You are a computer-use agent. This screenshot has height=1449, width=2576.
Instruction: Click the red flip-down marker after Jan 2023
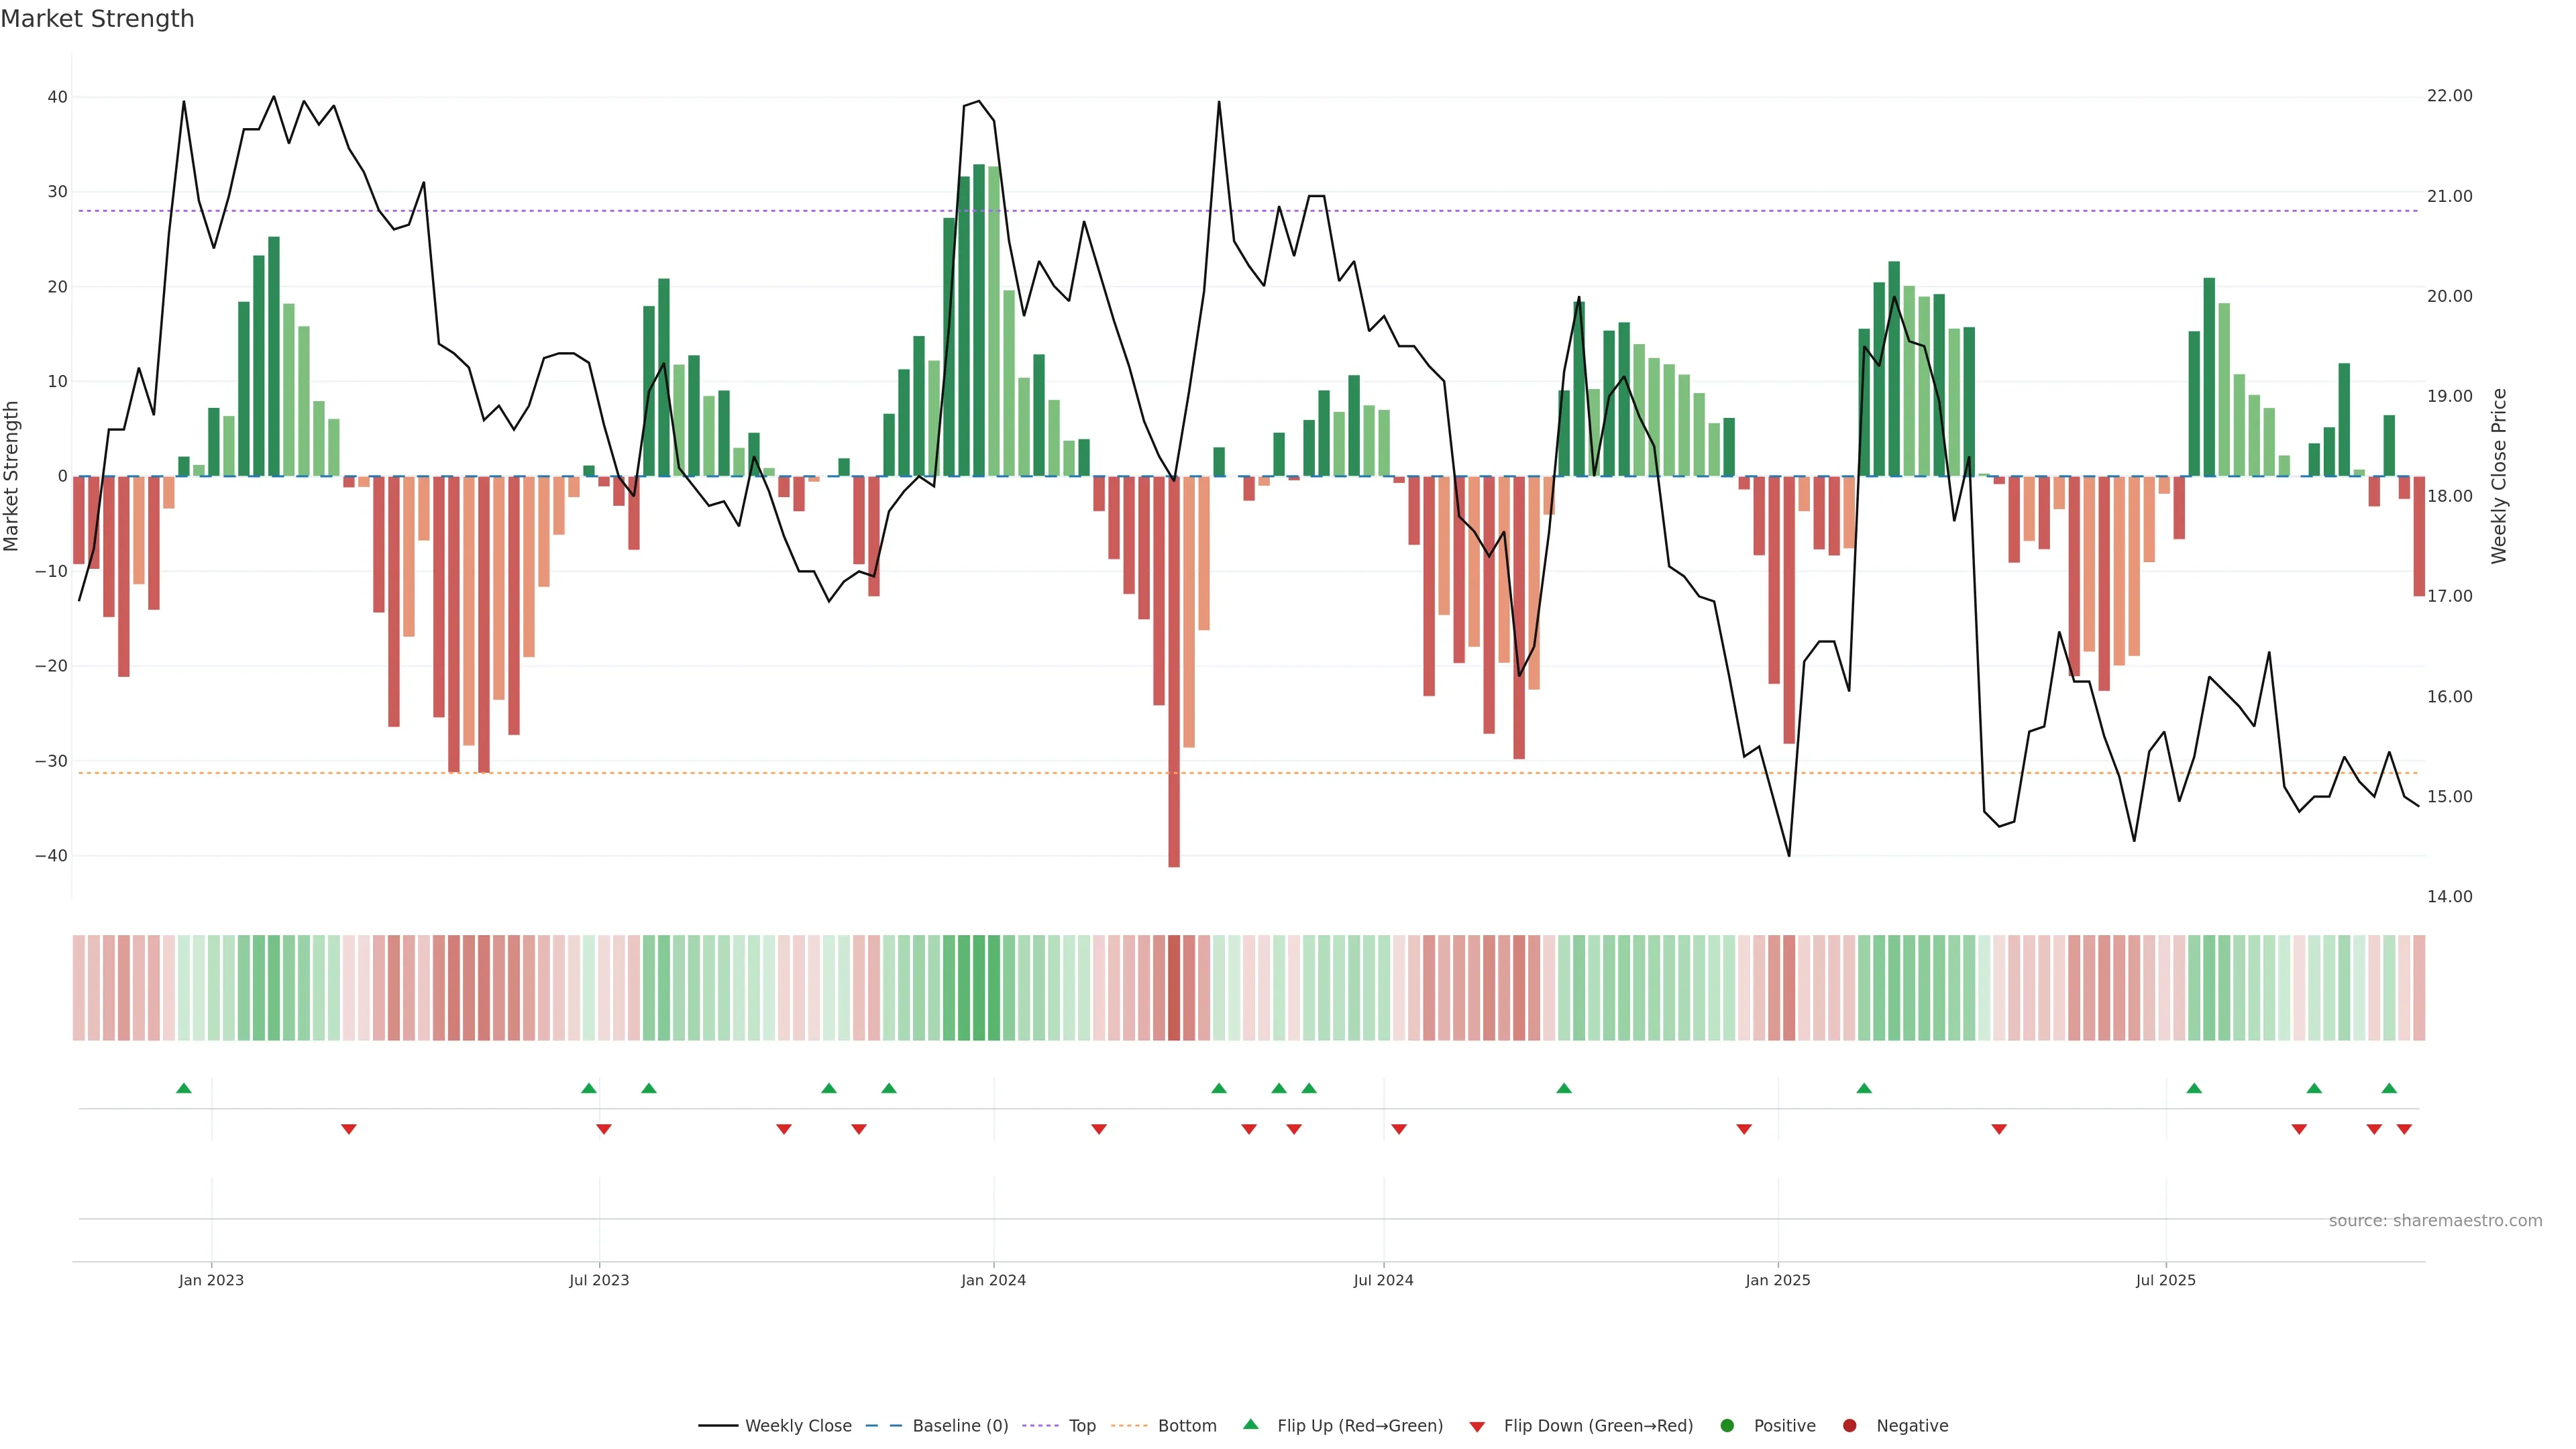coord(348,1129)
